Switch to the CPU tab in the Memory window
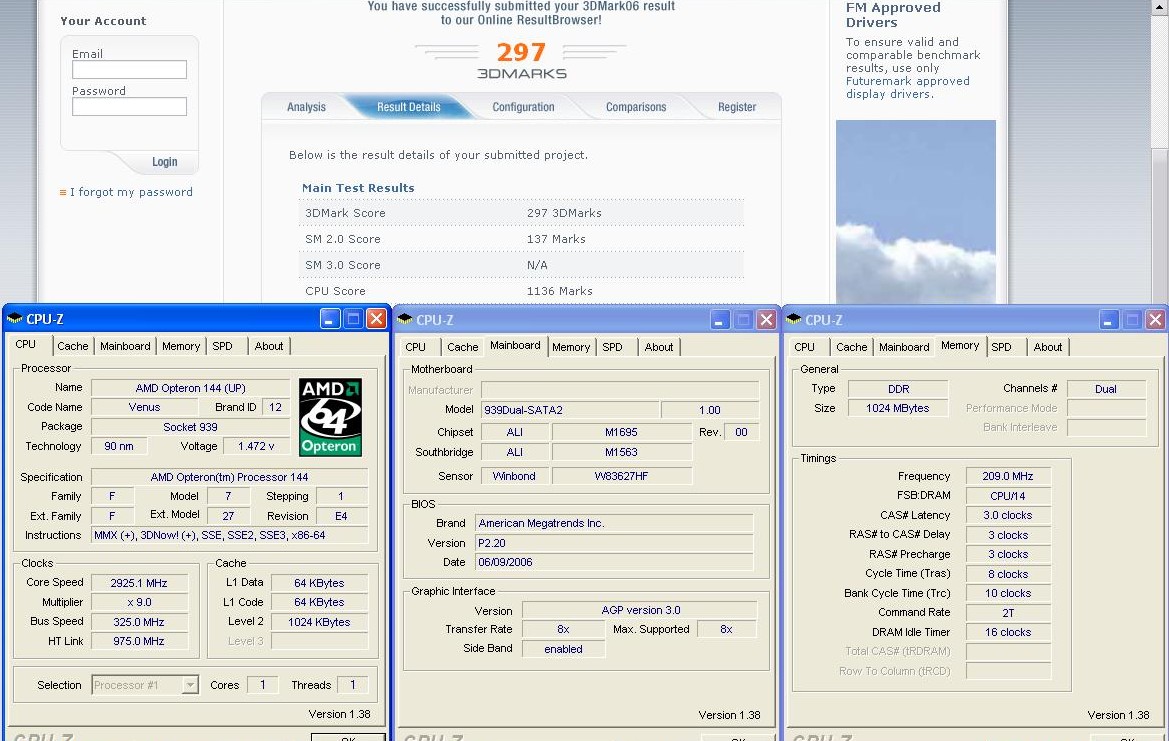Image resolution: width=1169 pixels, height=741 pixels. coord(804,347)
